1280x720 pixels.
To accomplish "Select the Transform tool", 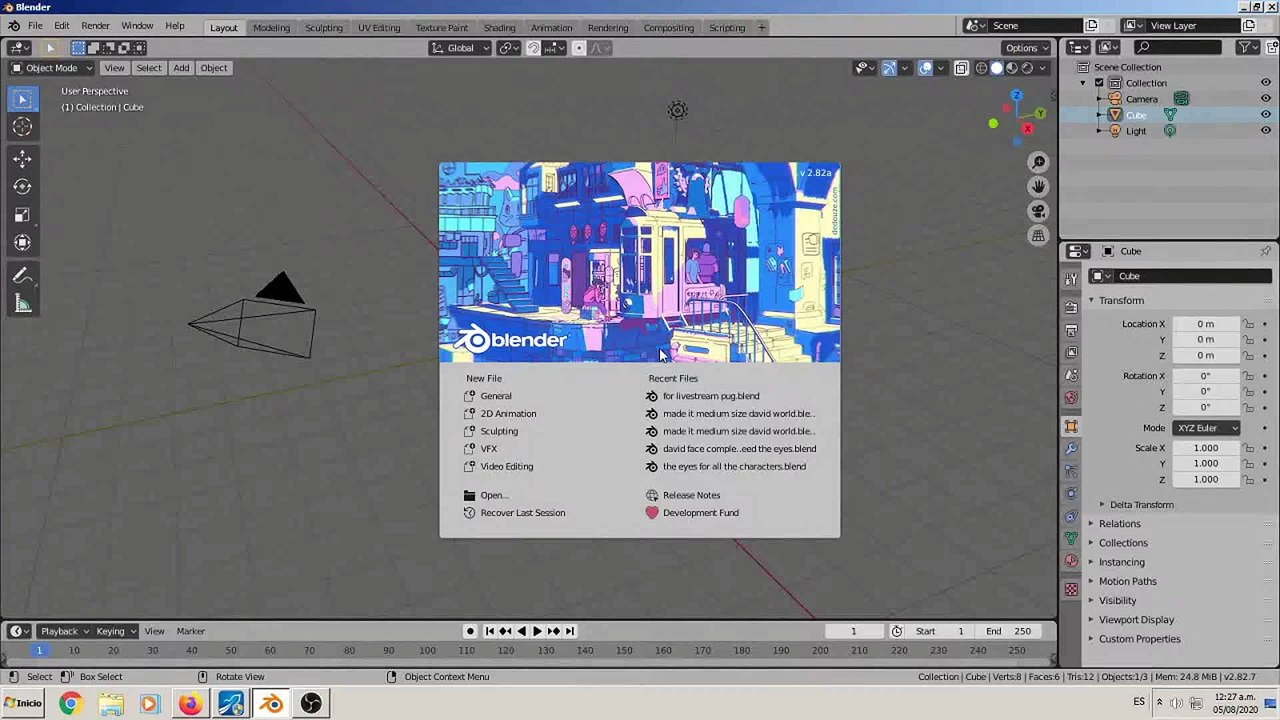I will tap(22, 242).
